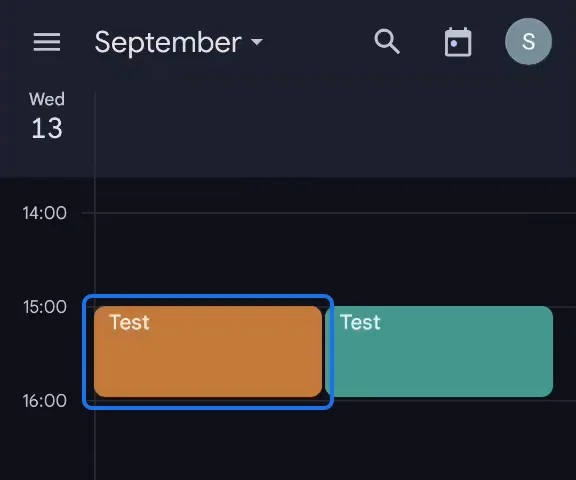This screenshot has height=480, width=576.
Task: Open the S account avatar
Action: click(528, 41)
